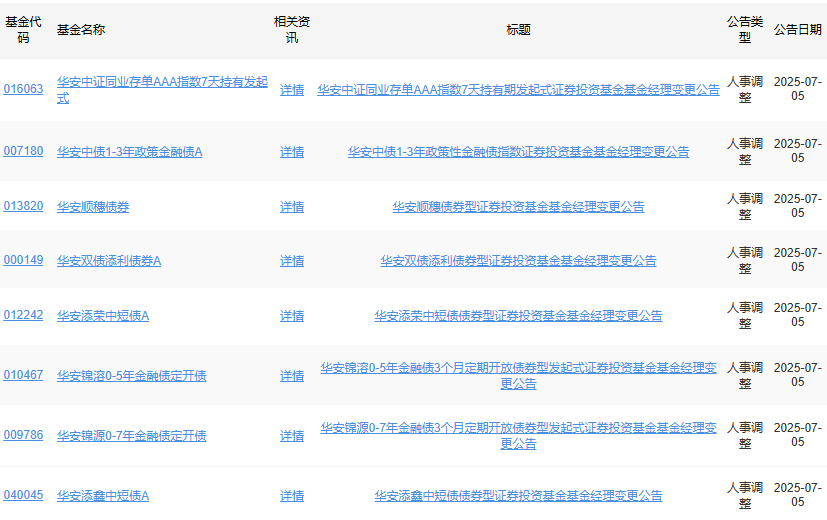This screenshot has width=827, height=520.
Task: Open fund code 010467 link
Action: tap(23, 375)
